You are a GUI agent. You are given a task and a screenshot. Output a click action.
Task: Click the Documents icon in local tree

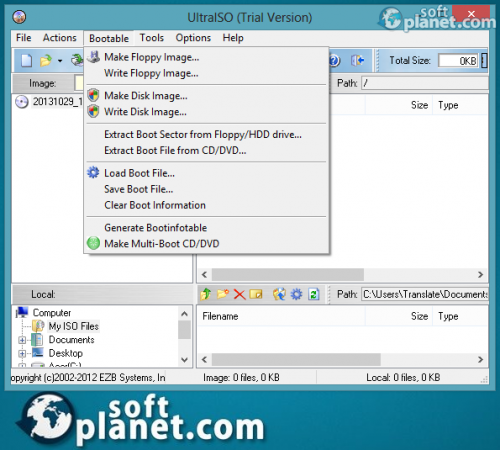pyautogui.click(x=37, y=340)
